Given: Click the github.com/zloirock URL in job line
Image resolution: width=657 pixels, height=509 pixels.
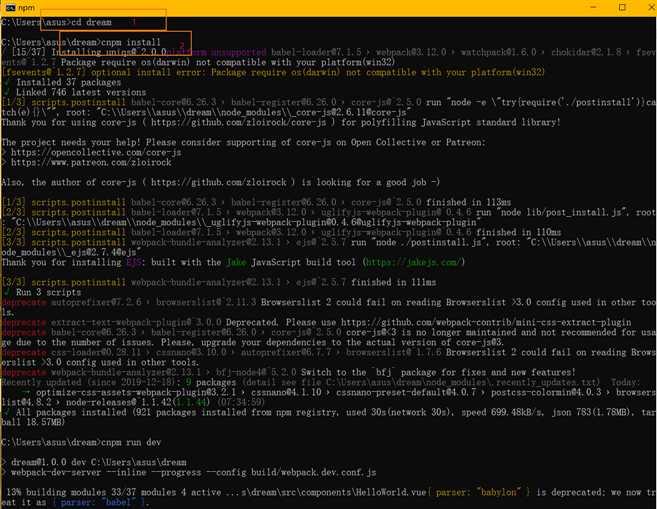Looking at the screenshot, I should pos(219,182).
